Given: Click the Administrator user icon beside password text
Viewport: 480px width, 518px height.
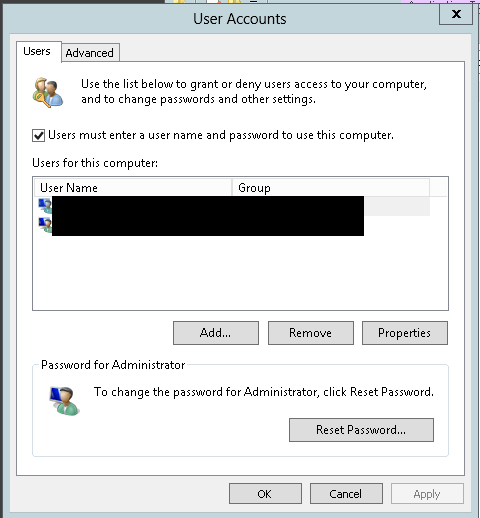Looking at the screenshot, I should 65,400.
